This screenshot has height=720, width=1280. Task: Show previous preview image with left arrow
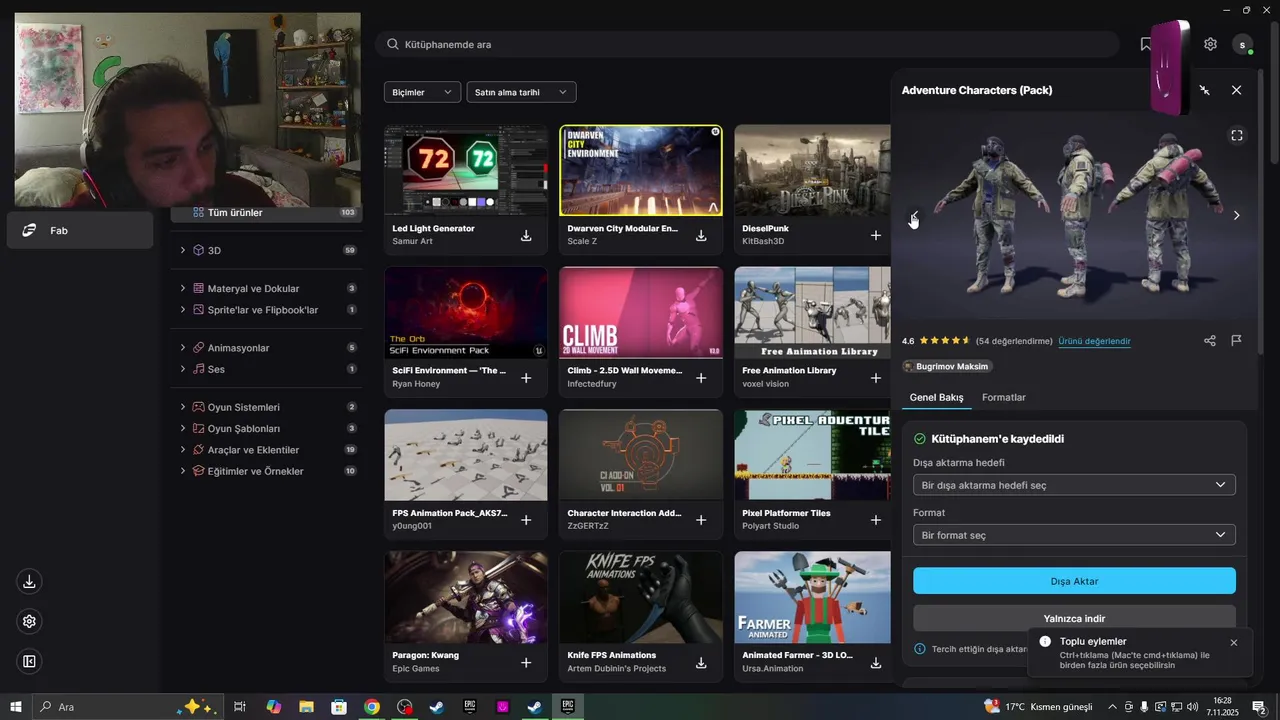[x=914, y=215]
